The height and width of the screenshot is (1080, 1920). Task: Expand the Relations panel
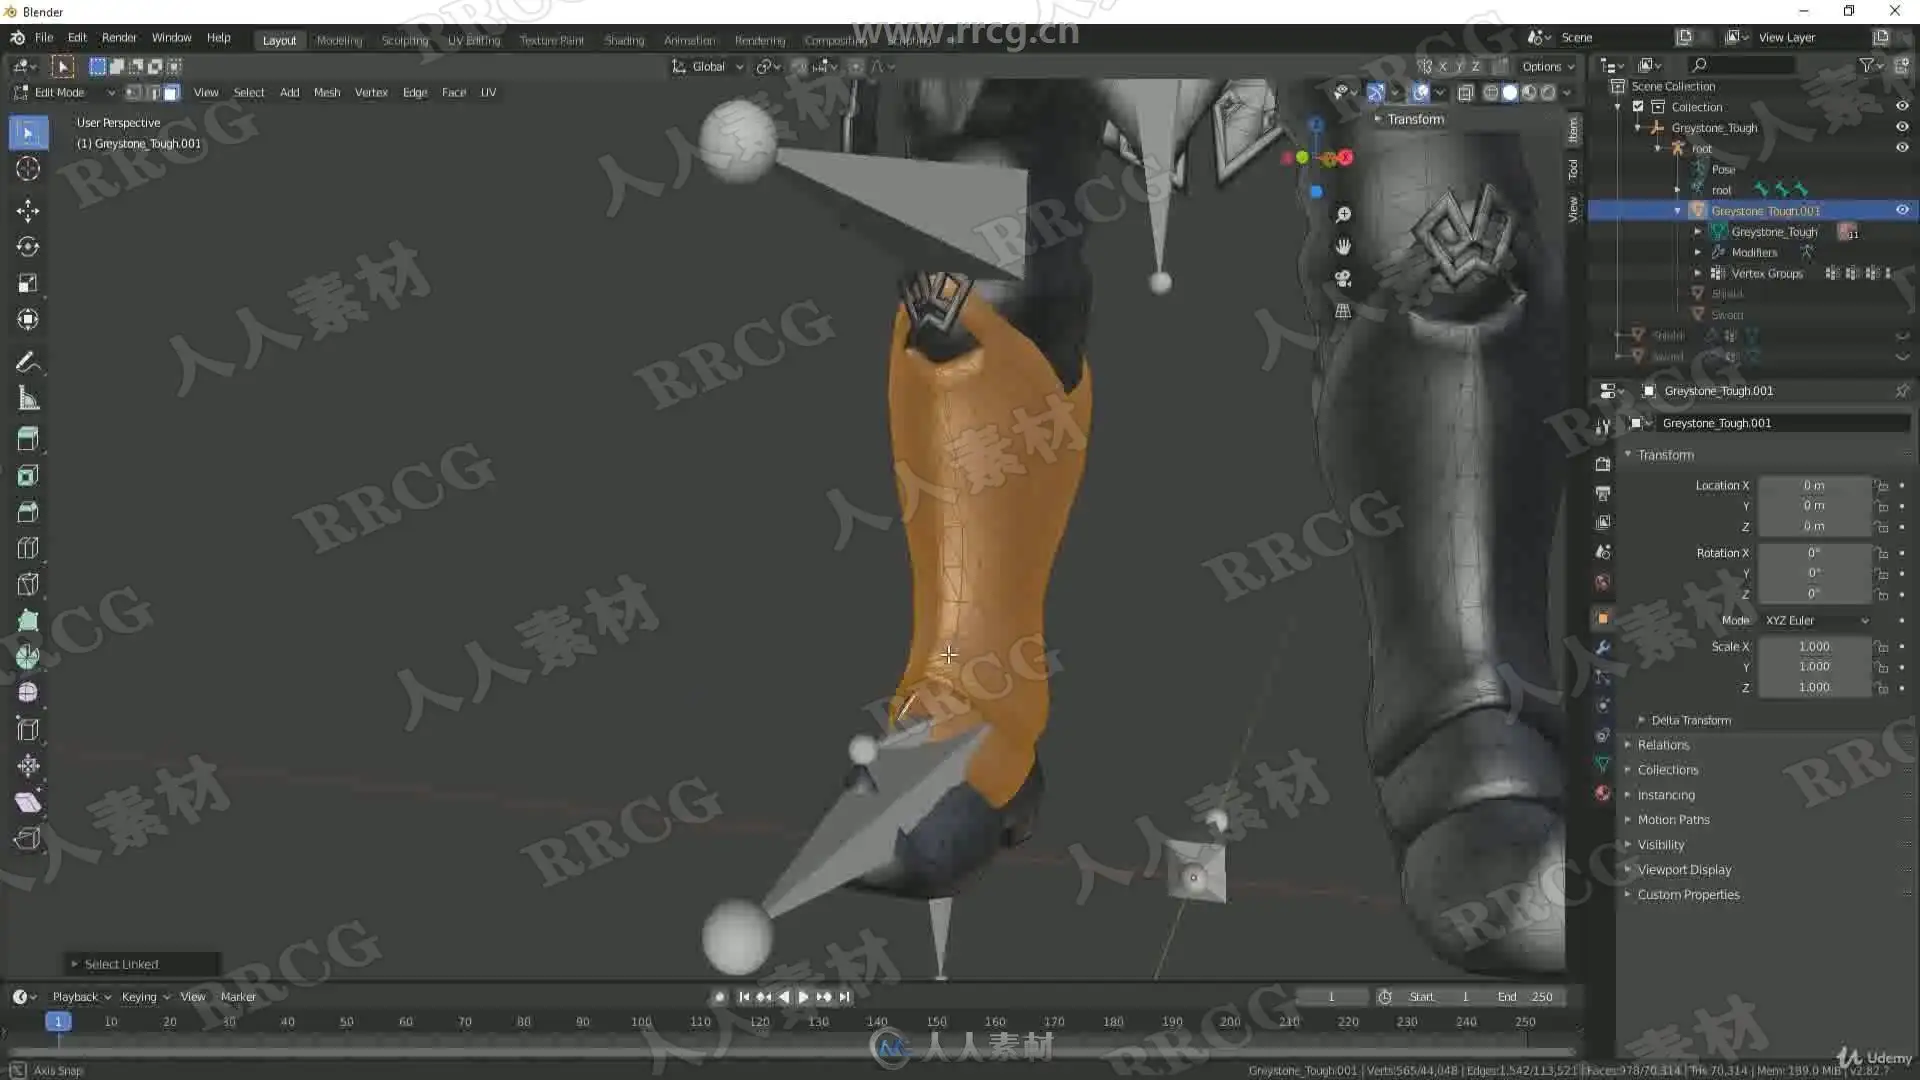coord(1663,745)
